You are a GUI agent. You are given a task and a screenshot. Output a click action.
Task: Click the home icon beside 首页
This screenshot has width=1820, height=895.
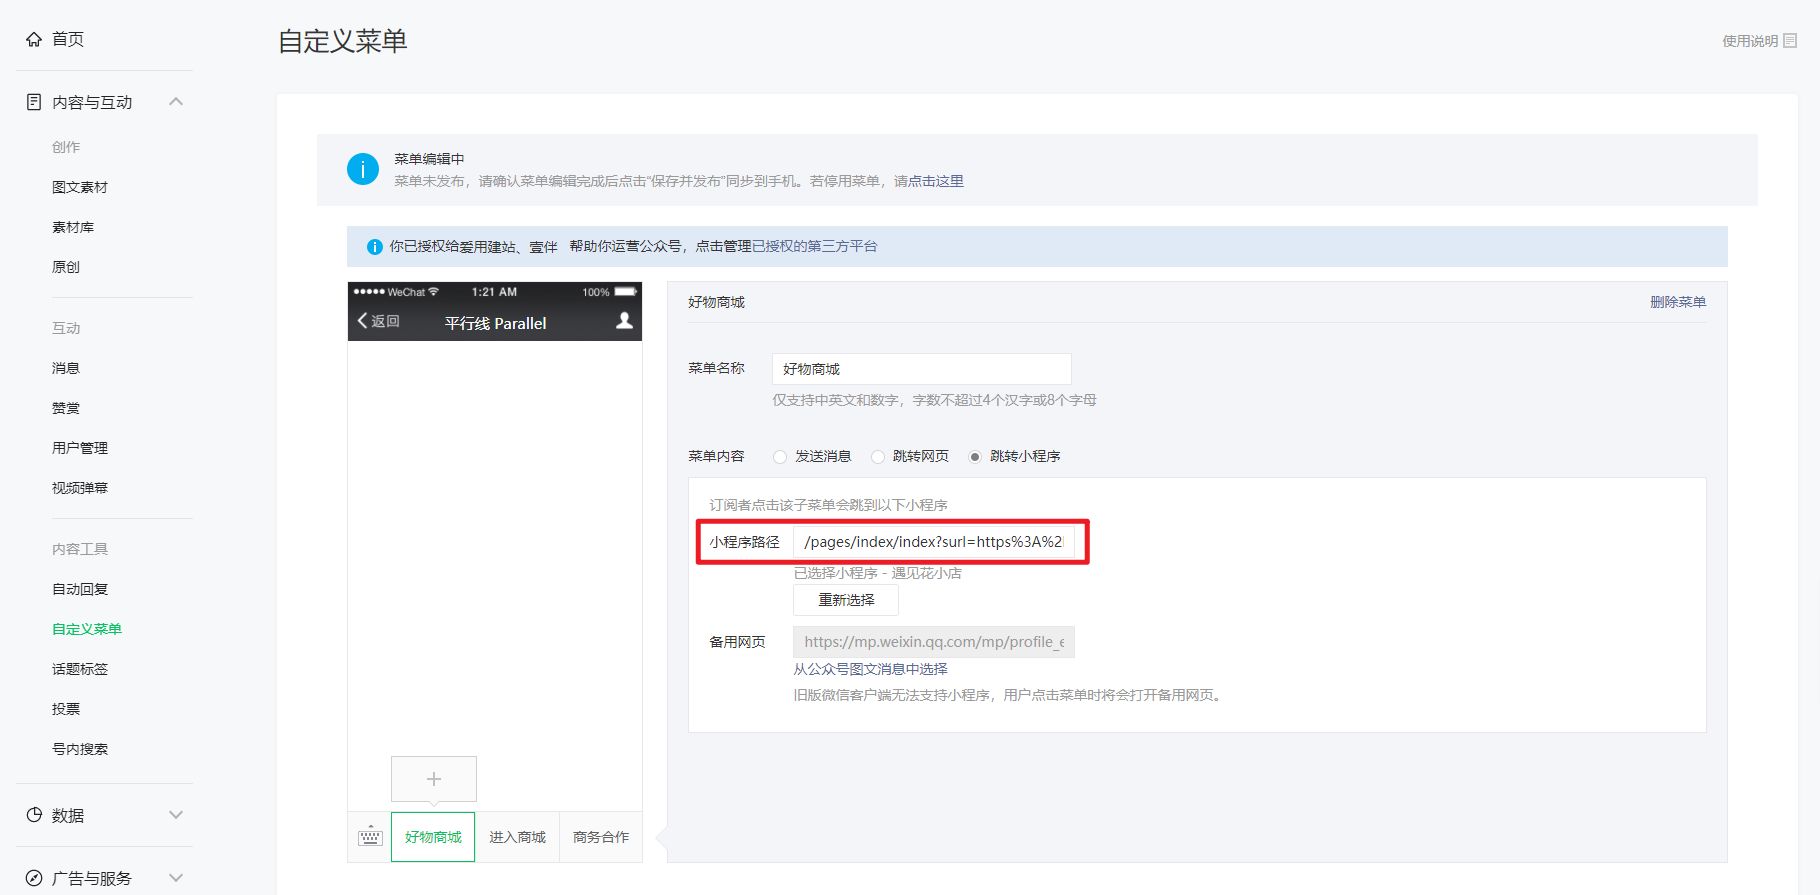click(x=34, y=39)
